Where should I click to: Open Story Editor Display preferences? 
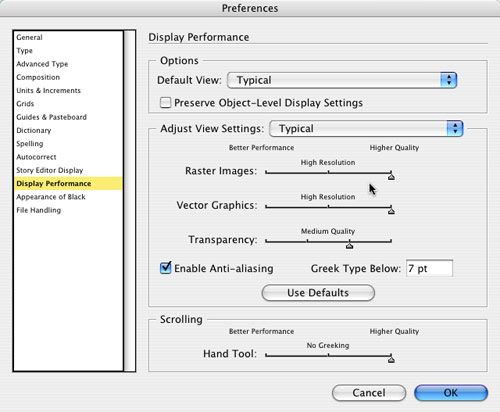coord(50,170)
